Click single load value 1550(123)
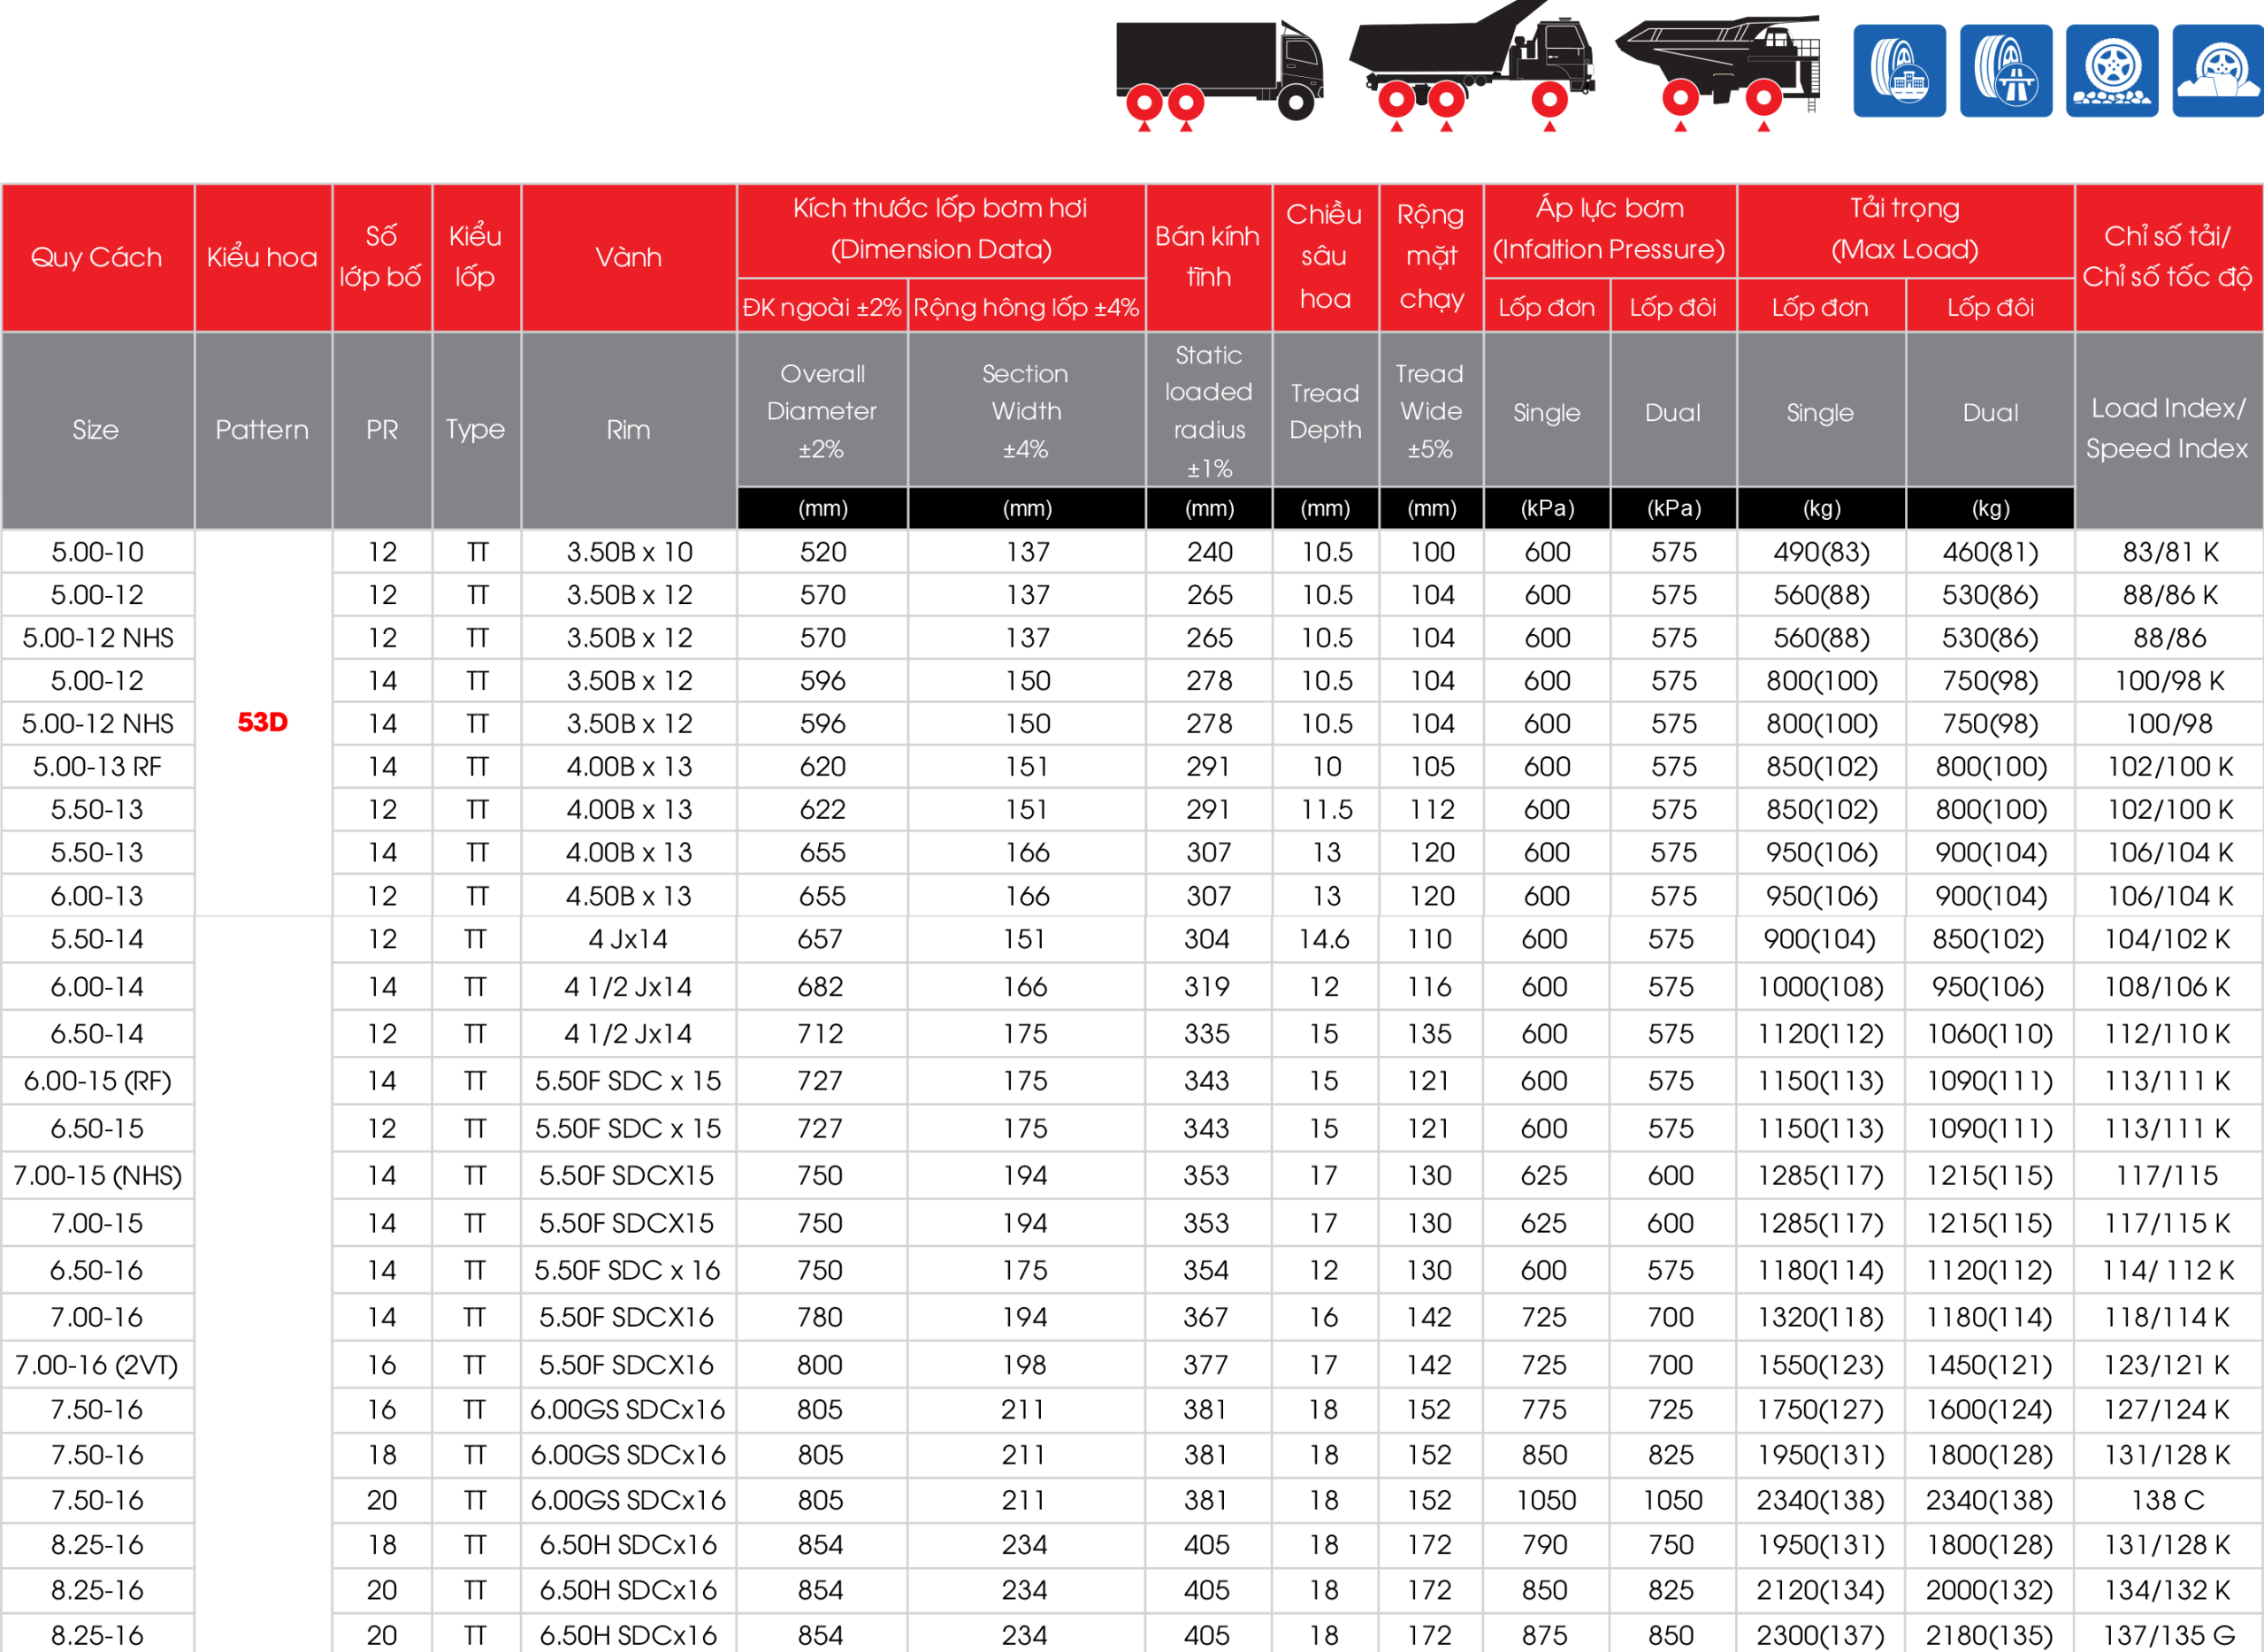Viewport: 2264px width, 1652px height. pyautogui.click(x=1821, y=1365)
